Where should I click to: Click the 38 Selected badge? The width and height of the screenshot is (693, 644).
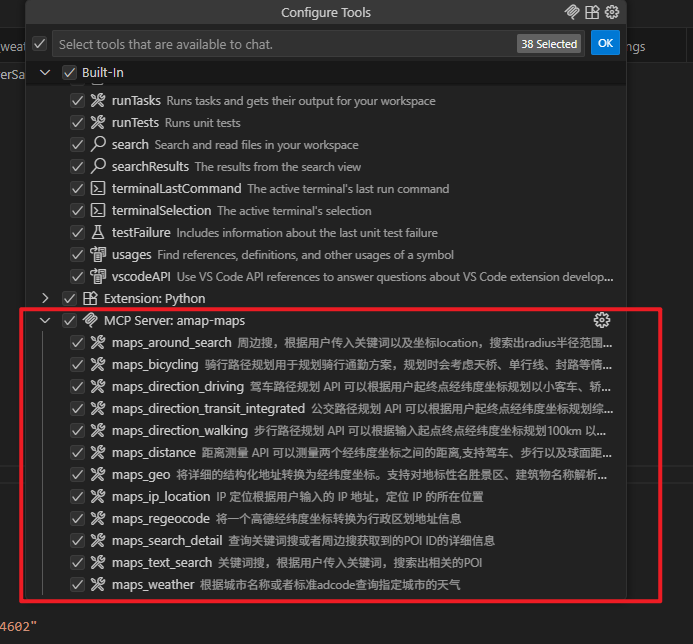click(x=549, y=44)
